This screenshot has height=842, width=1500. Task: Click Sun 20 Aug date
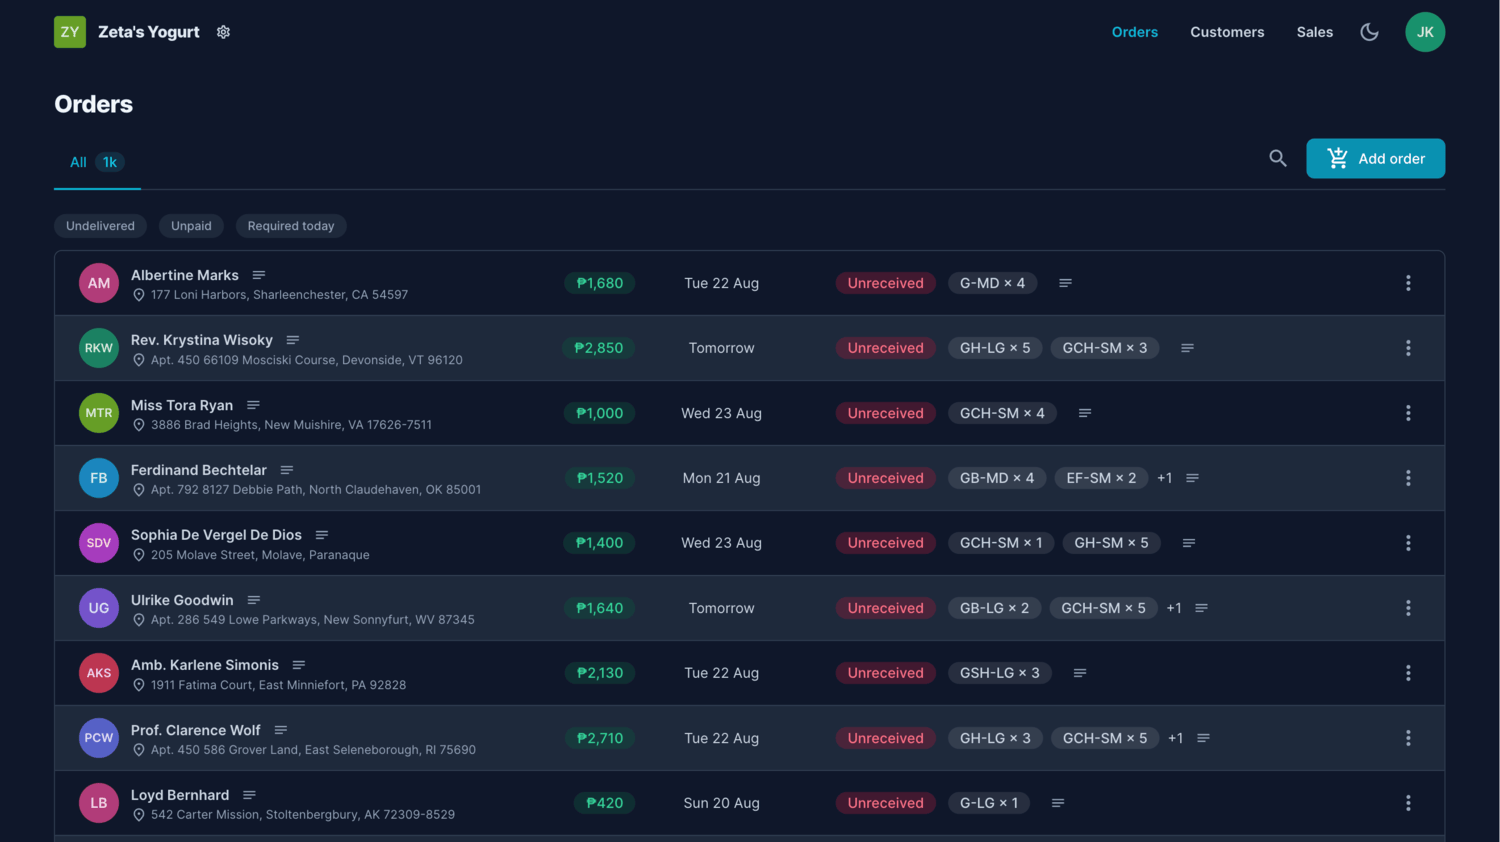coord(721,803)
